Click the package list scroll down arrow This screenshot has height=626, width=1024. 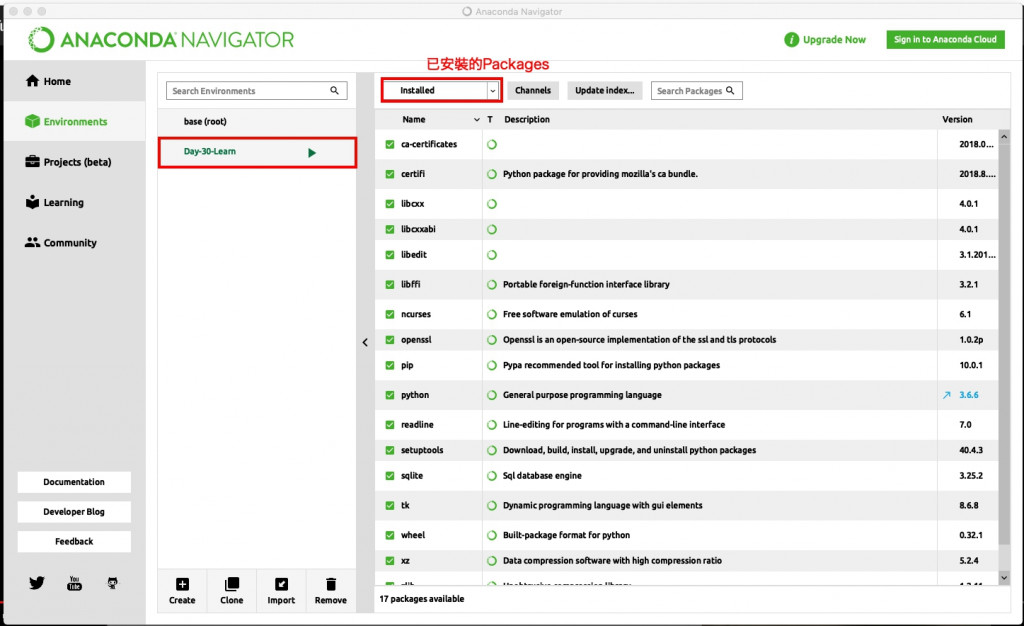pos(1004,578)
